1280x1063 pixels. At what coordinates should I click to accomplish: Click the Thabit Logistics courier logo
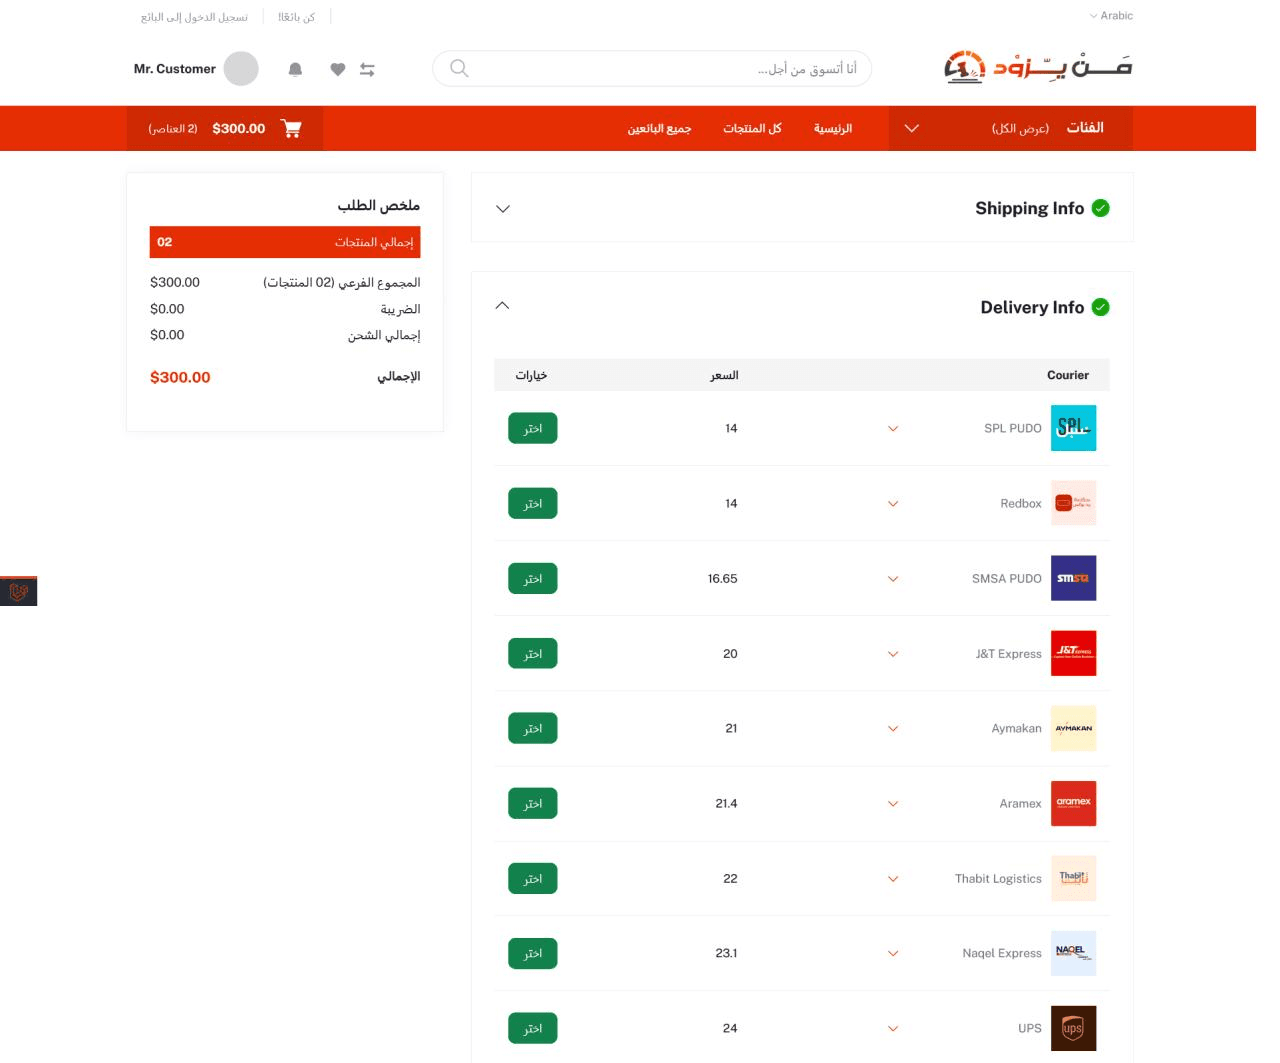point(1073,878)
